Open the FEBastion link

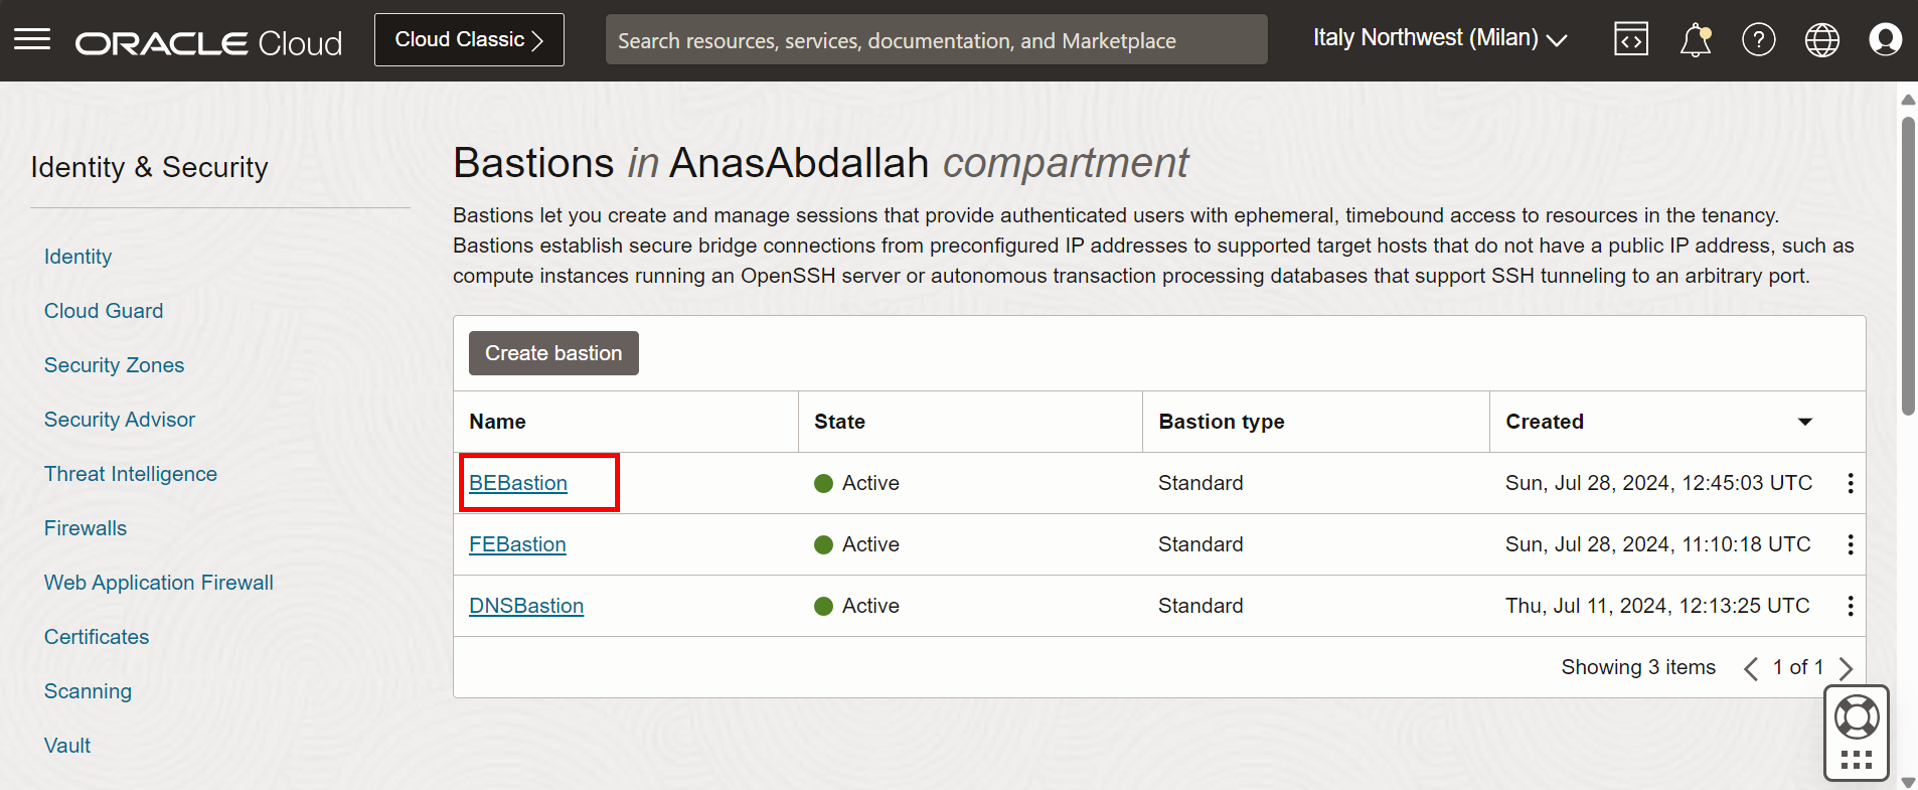point(517,545)
